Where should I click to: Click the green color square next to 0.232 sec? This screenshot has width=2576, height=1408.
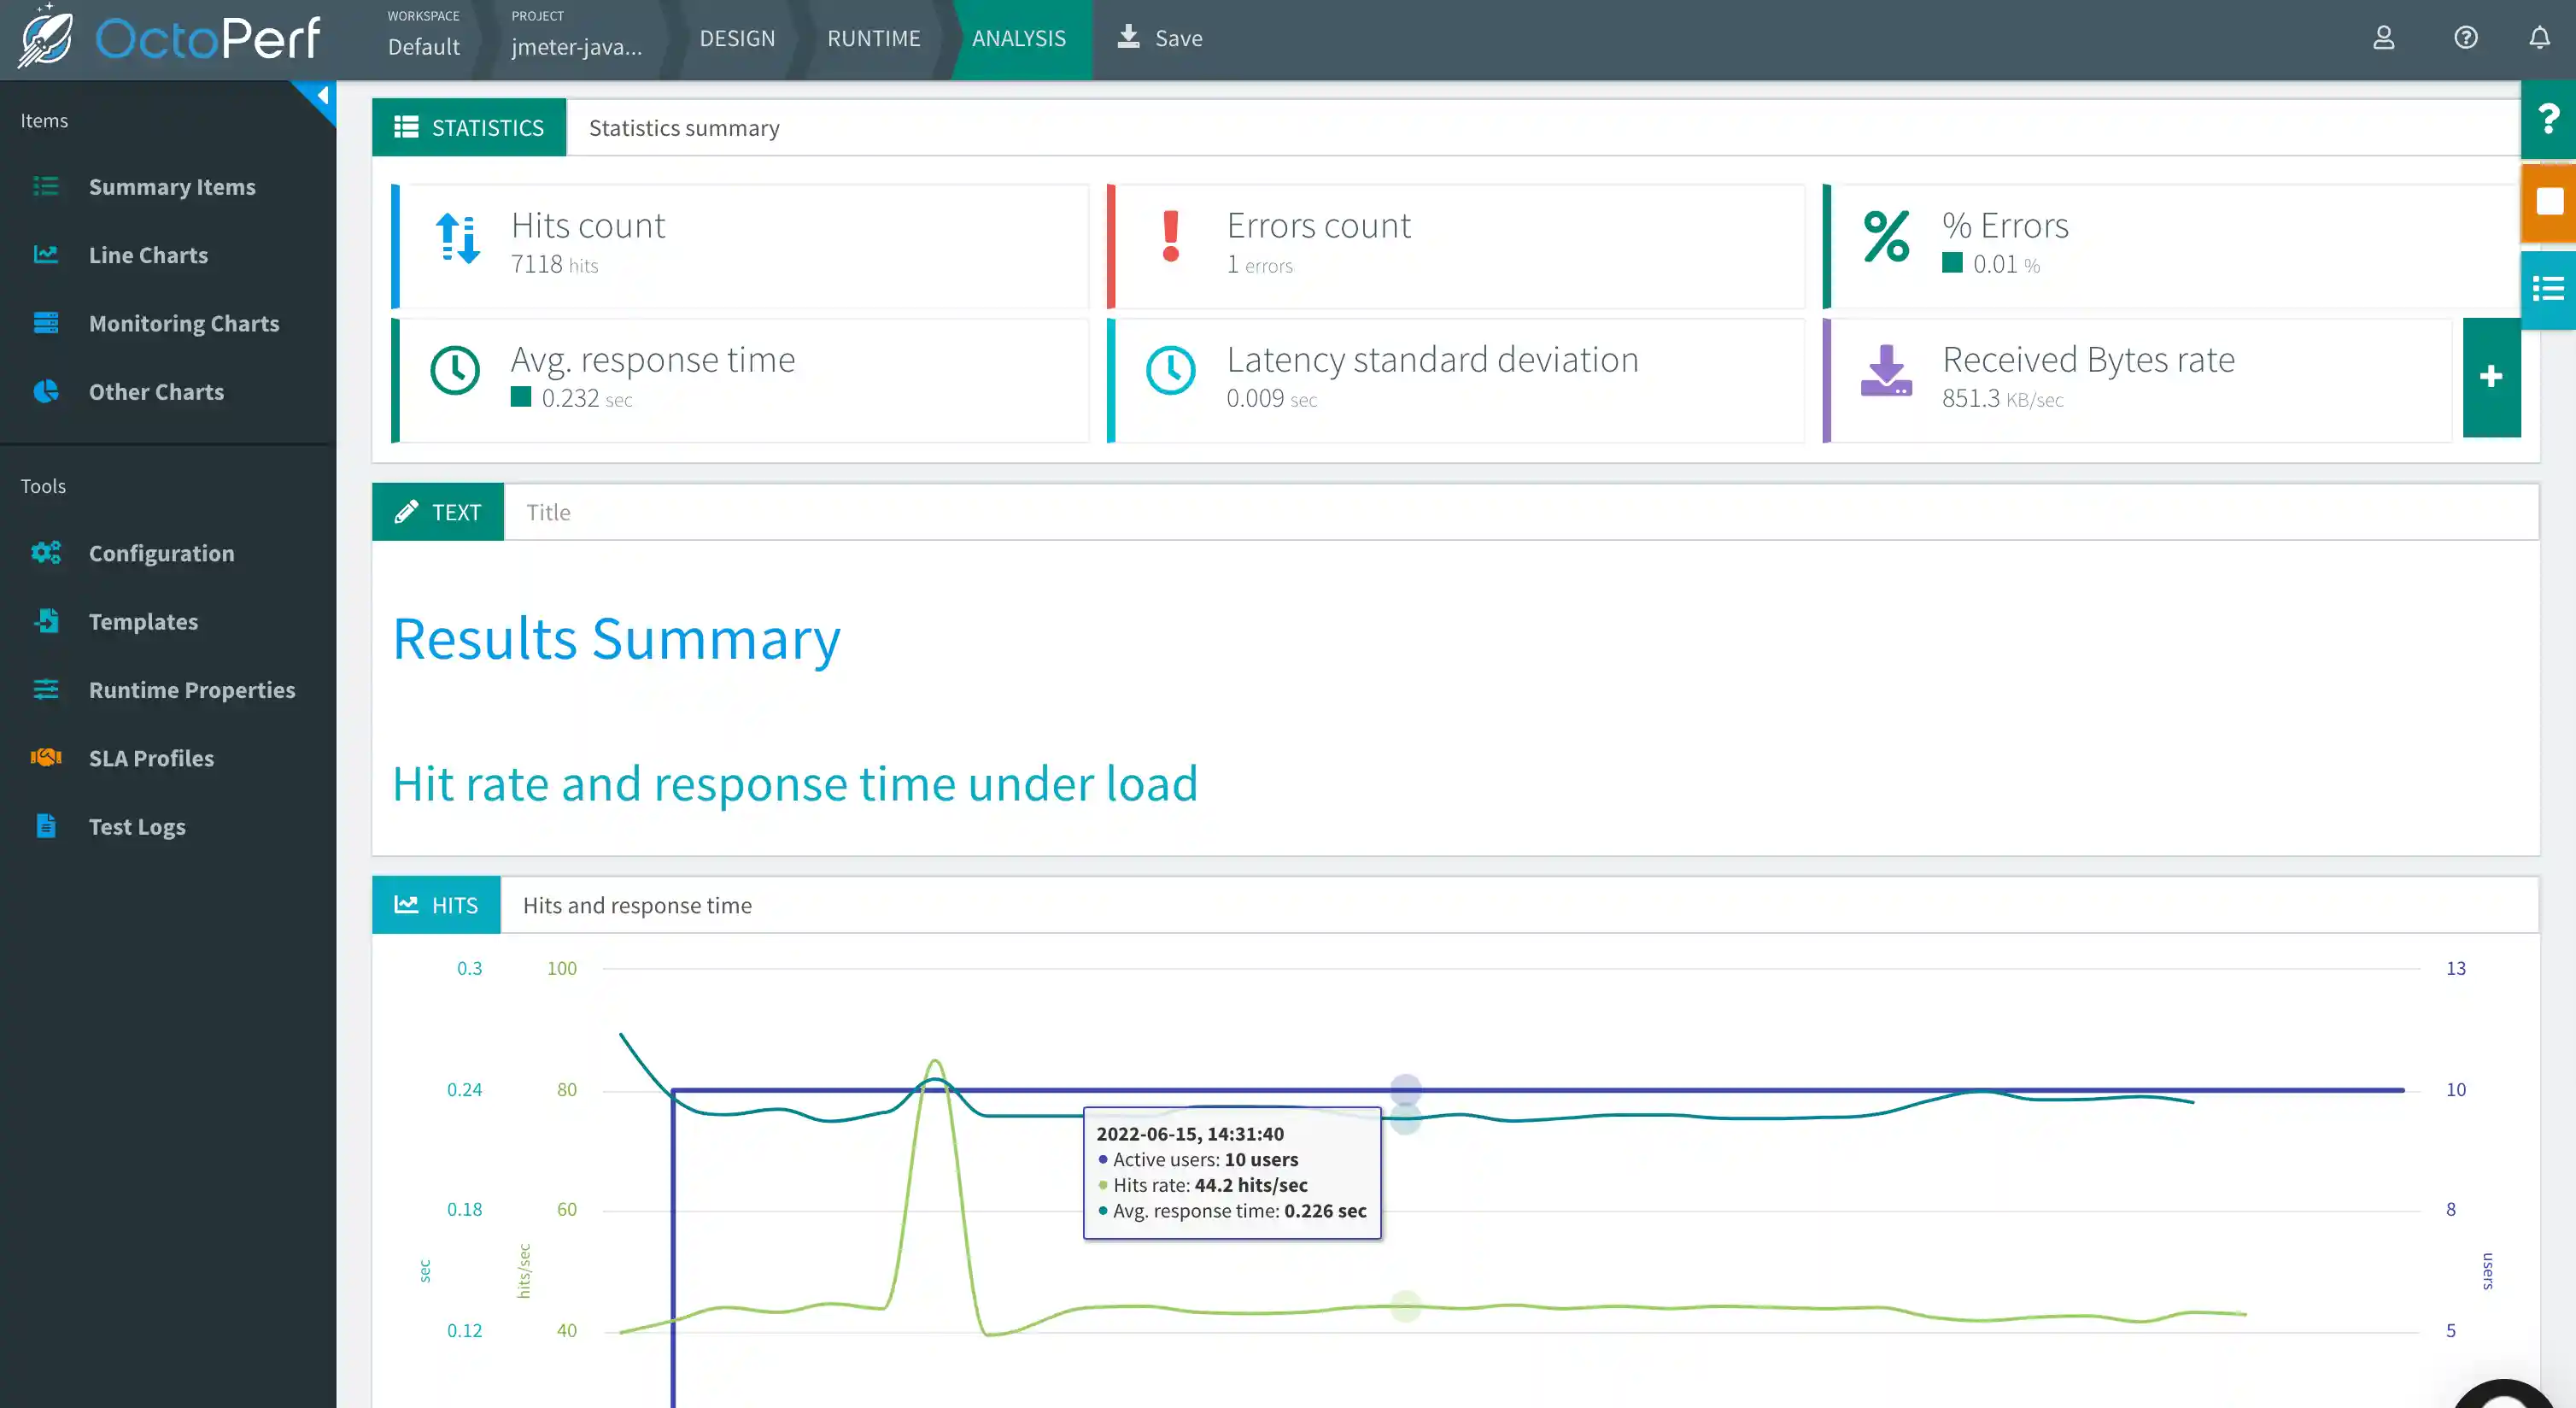(x=522, y=397)
